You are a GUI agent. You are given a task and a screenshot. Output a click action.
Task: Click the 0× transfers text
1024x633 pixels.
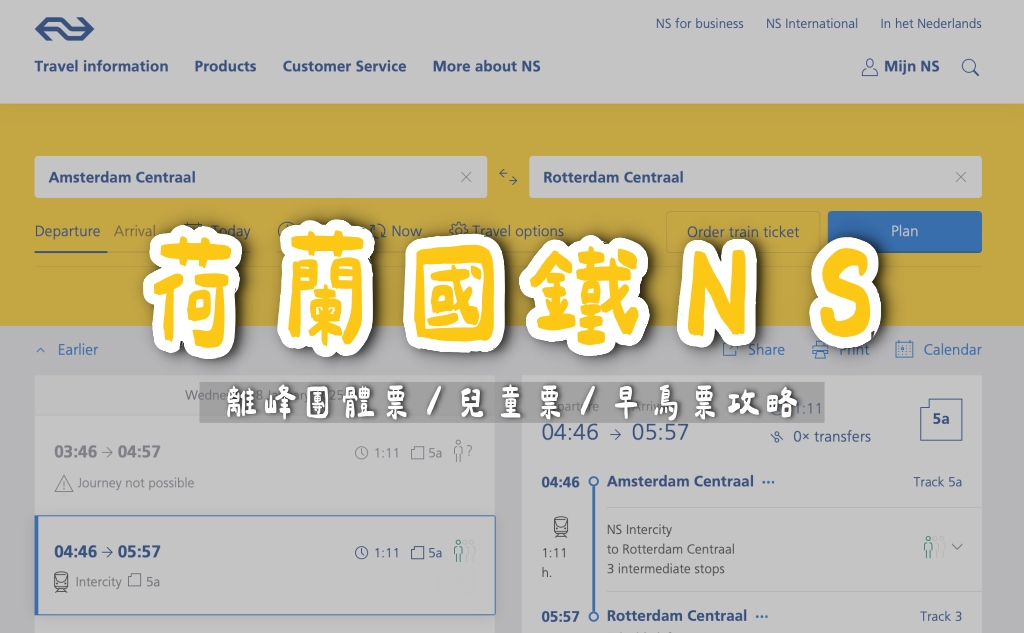[831, 436]
